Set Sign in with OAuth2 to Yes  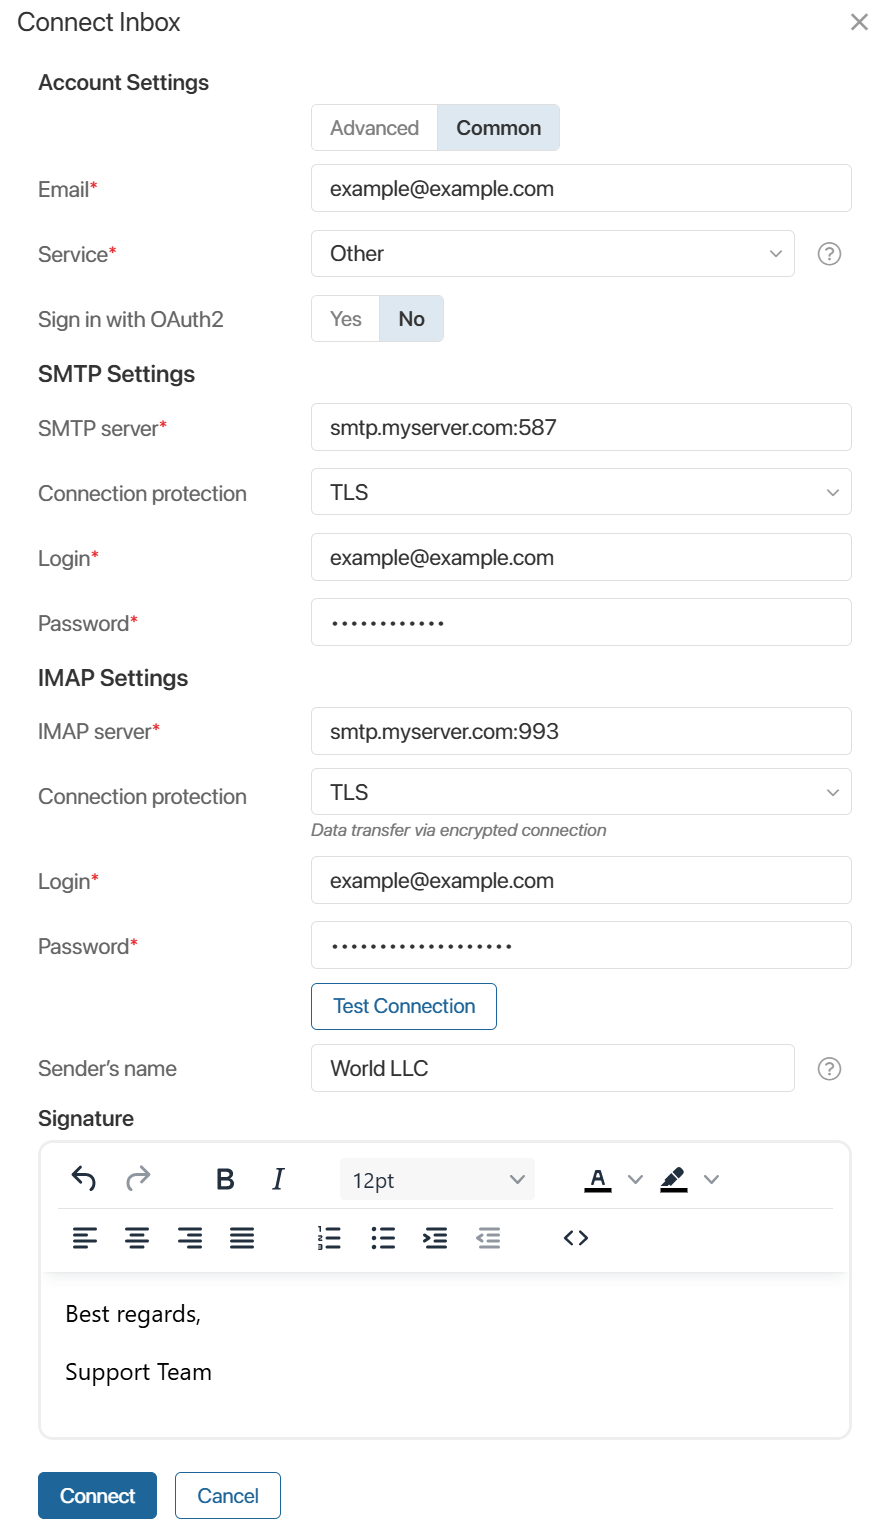(346, 319)
